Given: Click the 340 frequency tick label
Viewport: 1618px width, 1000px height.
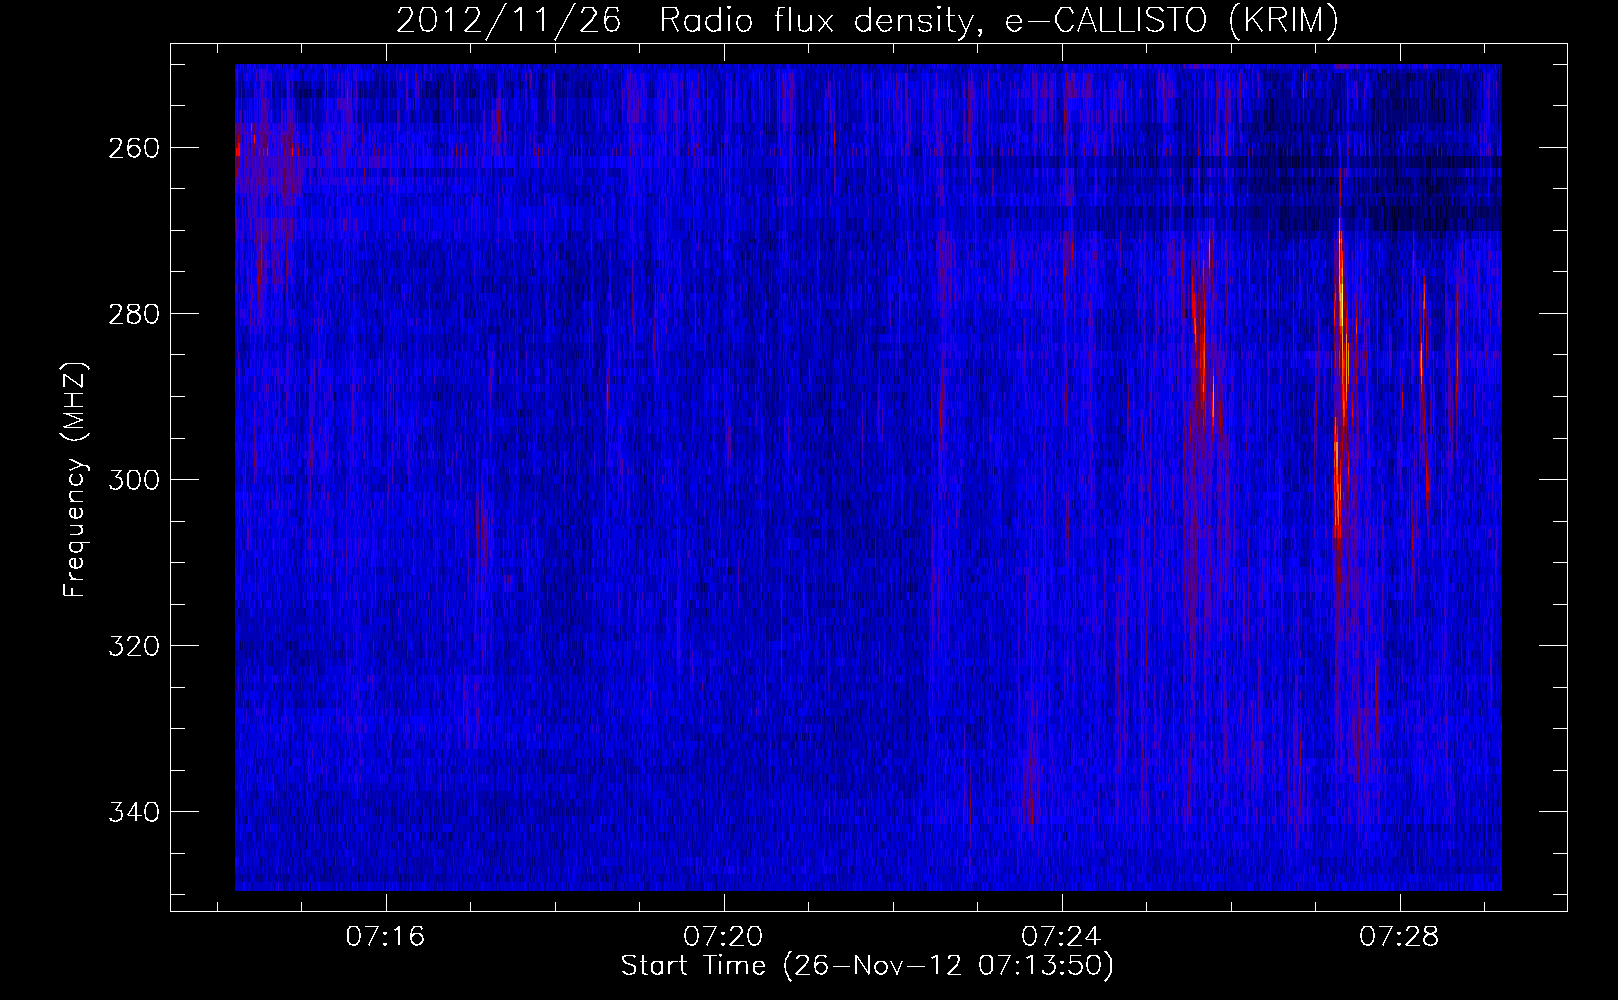Looking at the screenshot, I should click(132, 812).
